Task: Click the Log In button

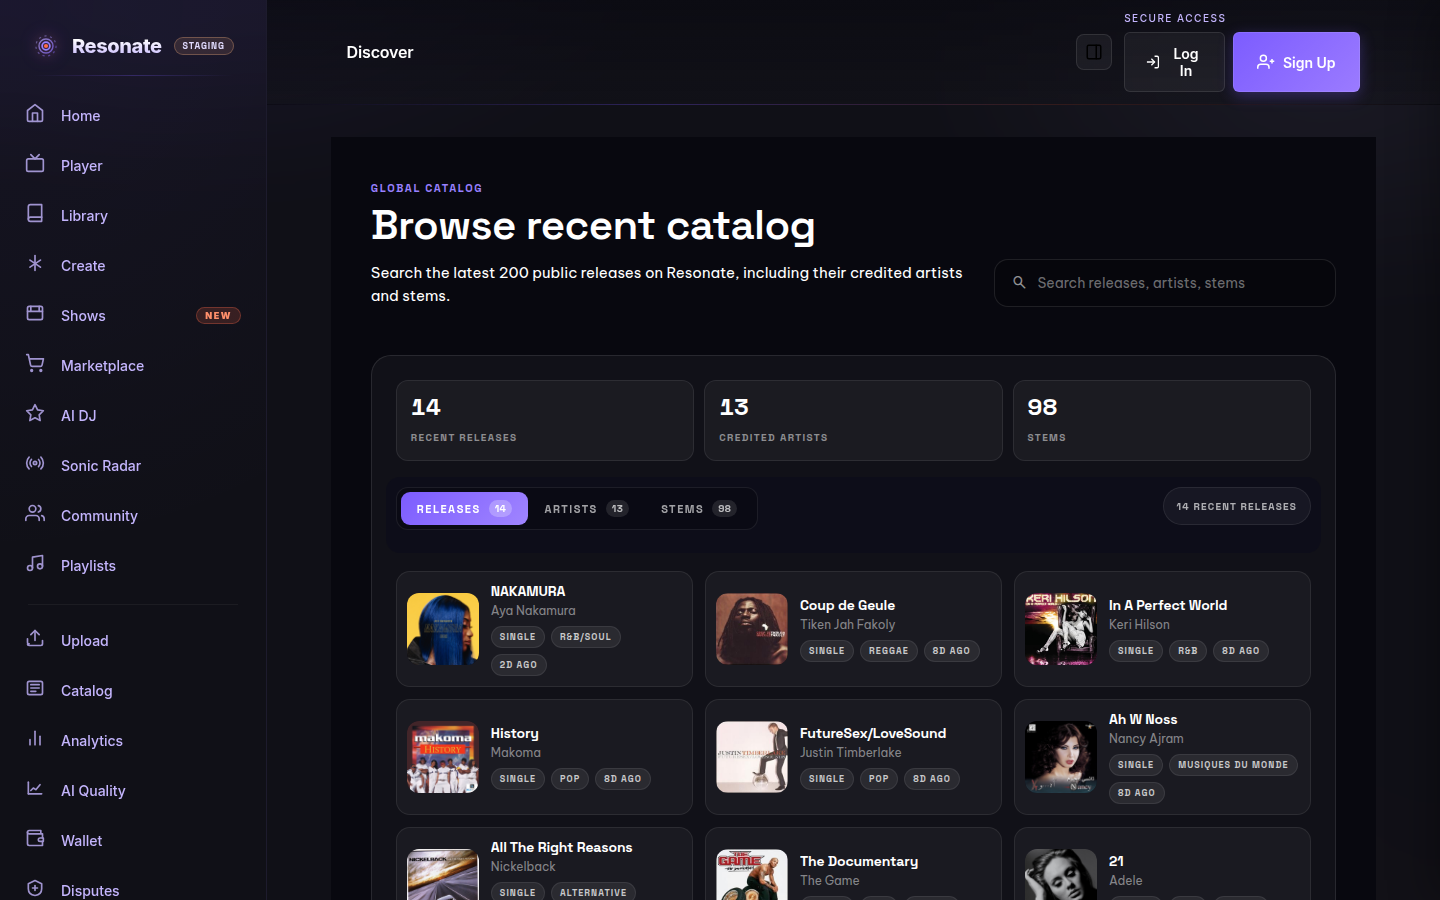Action: click(x=1174, y=62)
